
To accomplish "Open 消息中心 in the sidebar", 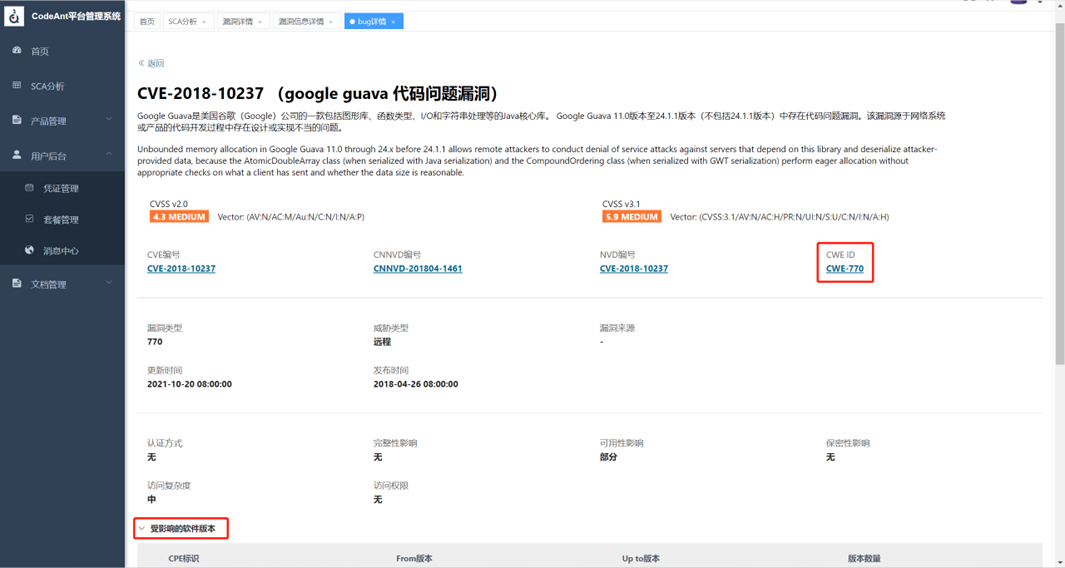I will (x=62, y=251).
